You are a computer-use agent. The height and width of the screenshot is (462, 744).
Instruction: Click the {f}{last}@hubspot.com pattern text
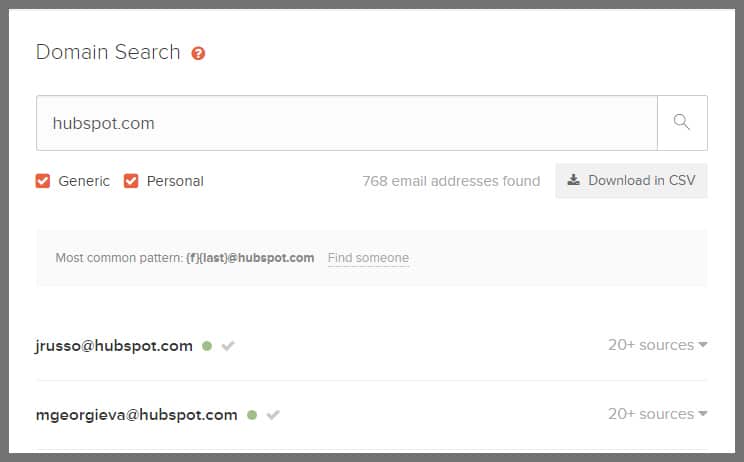(x=250, y=258)
